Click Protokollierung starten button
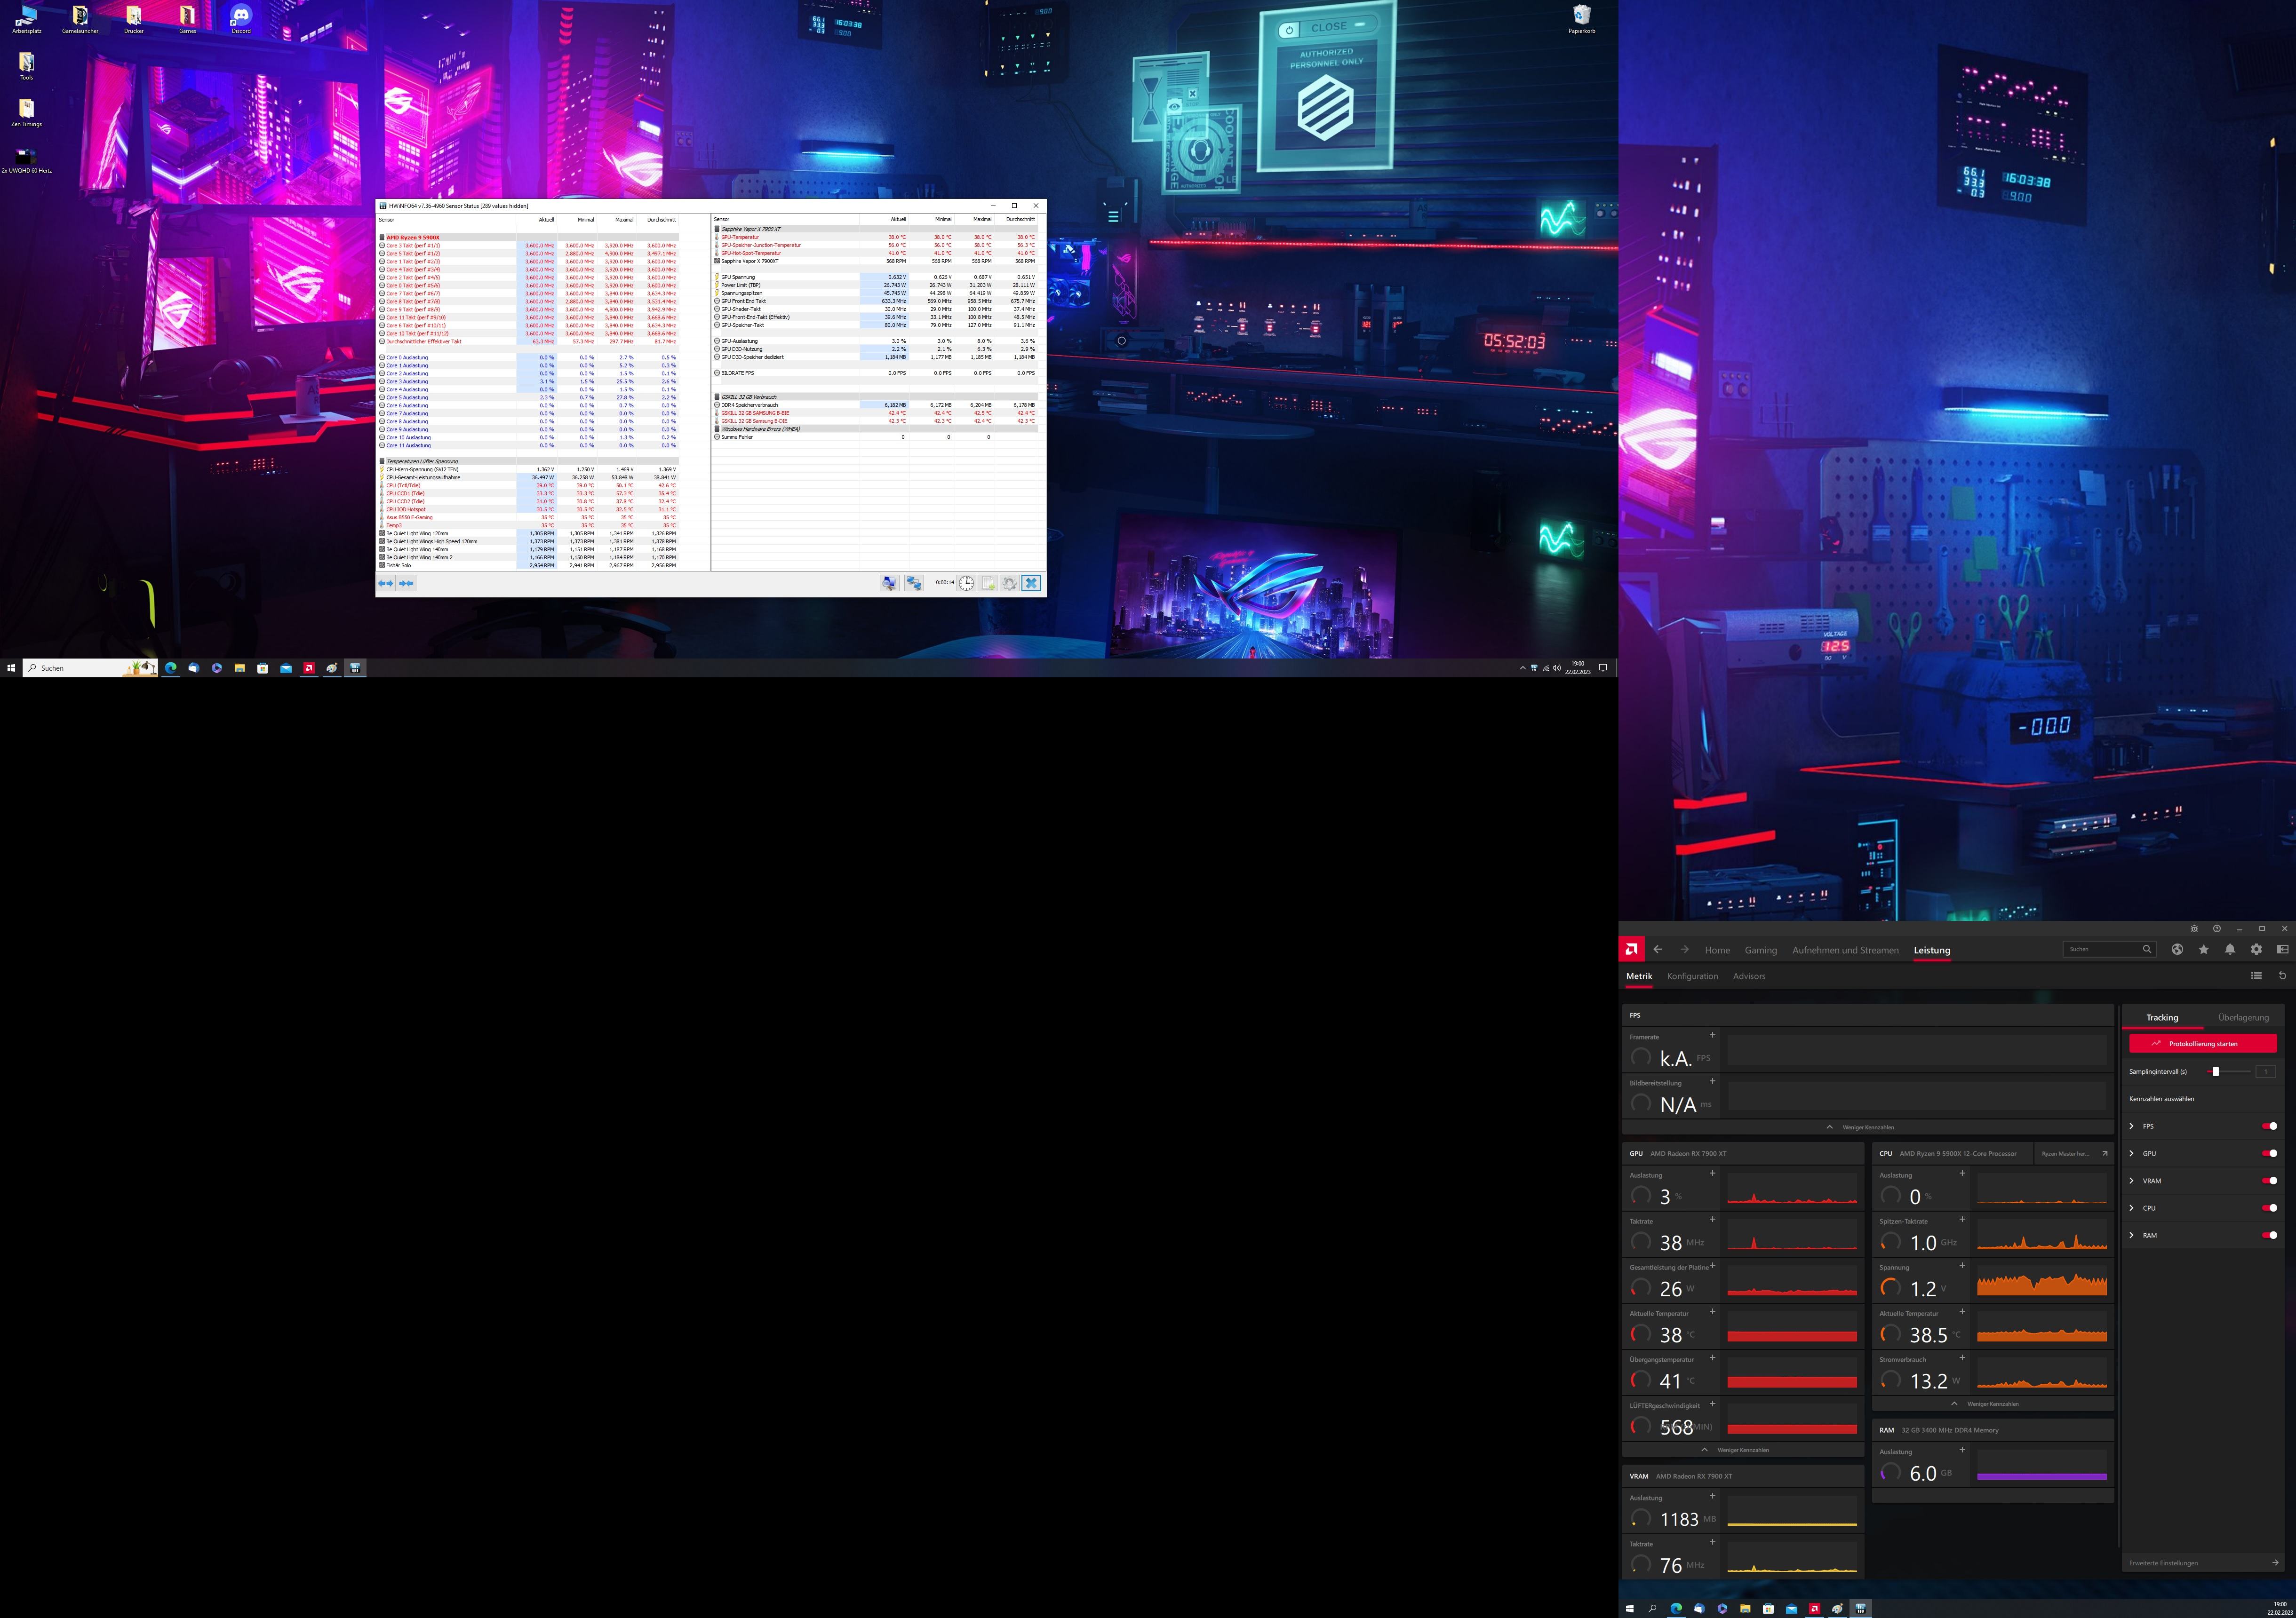This screenshot has width=2296, height=1618. coord(2203,1043)
